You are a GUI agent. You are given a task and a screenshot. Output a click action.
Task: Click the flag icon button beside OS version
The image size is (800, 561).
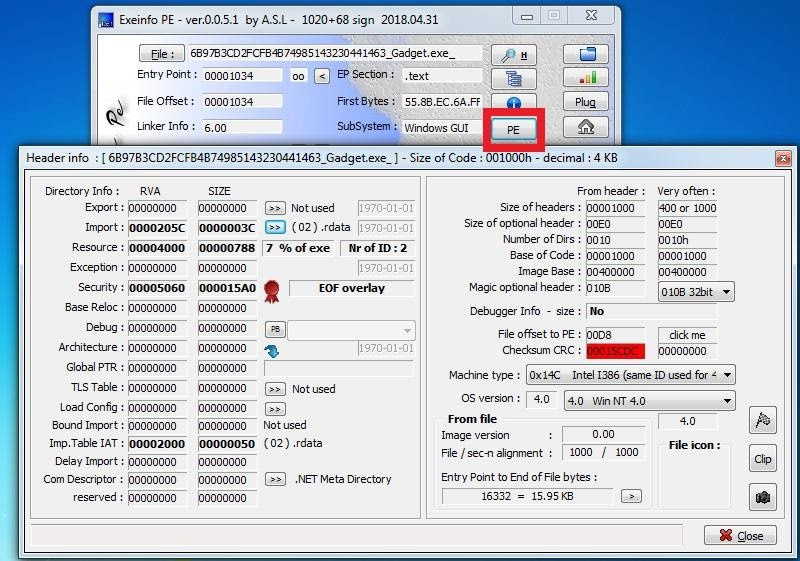point(763,420)
